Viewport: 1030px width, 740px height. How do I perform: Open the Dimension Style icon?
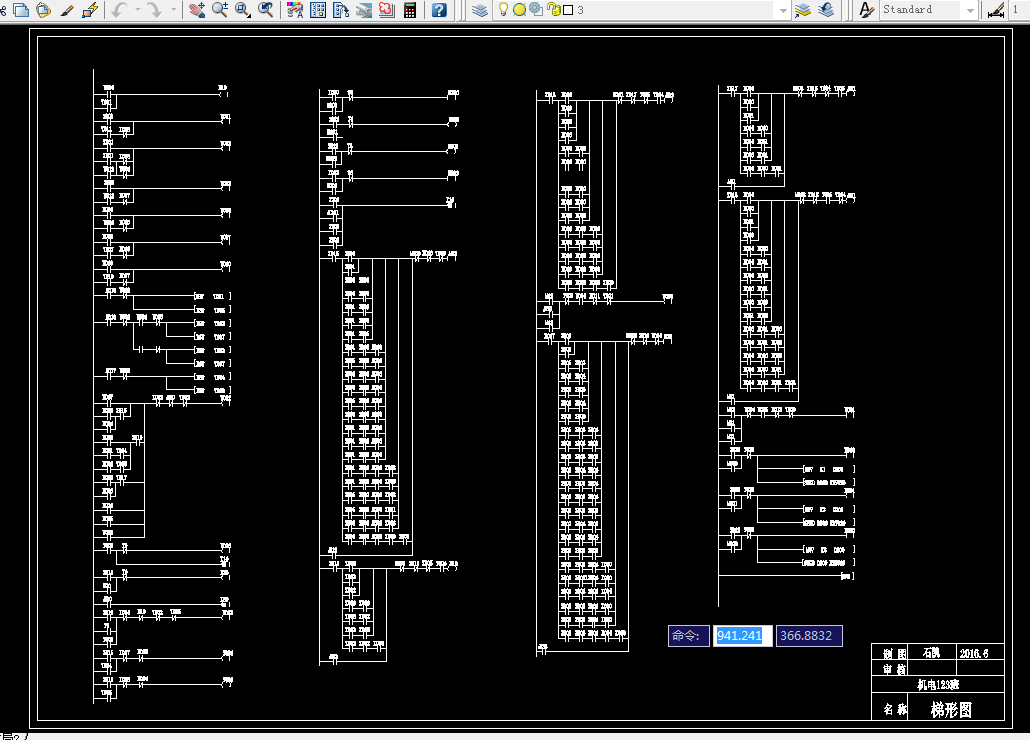[996, 10]
